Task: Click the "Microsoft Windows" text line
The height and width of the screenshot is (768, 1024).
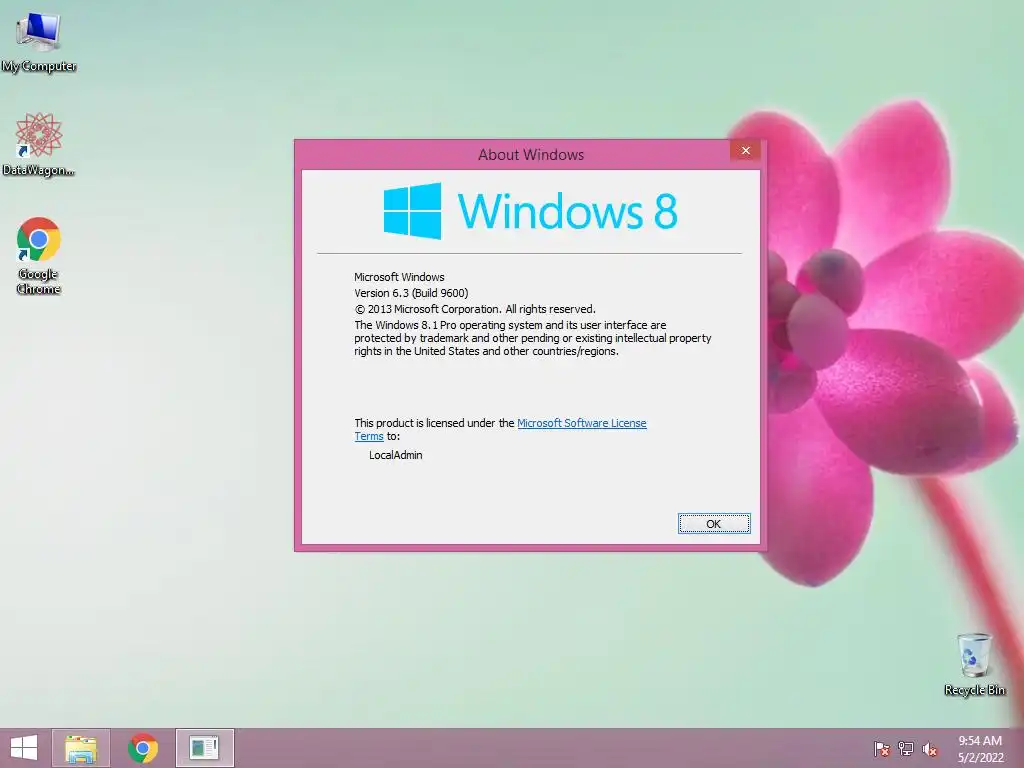Action: [399, 277]
